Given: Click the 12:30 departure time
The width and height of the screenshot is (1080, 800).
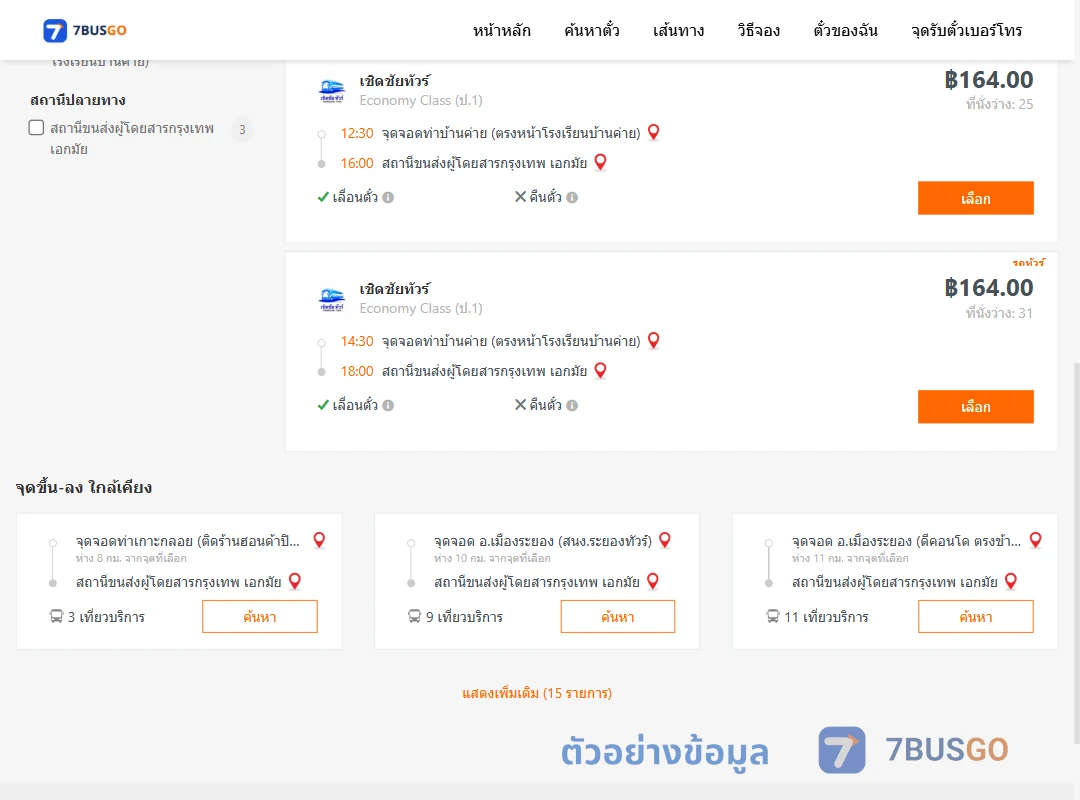Looking at the screenshot, I should 357,133.
